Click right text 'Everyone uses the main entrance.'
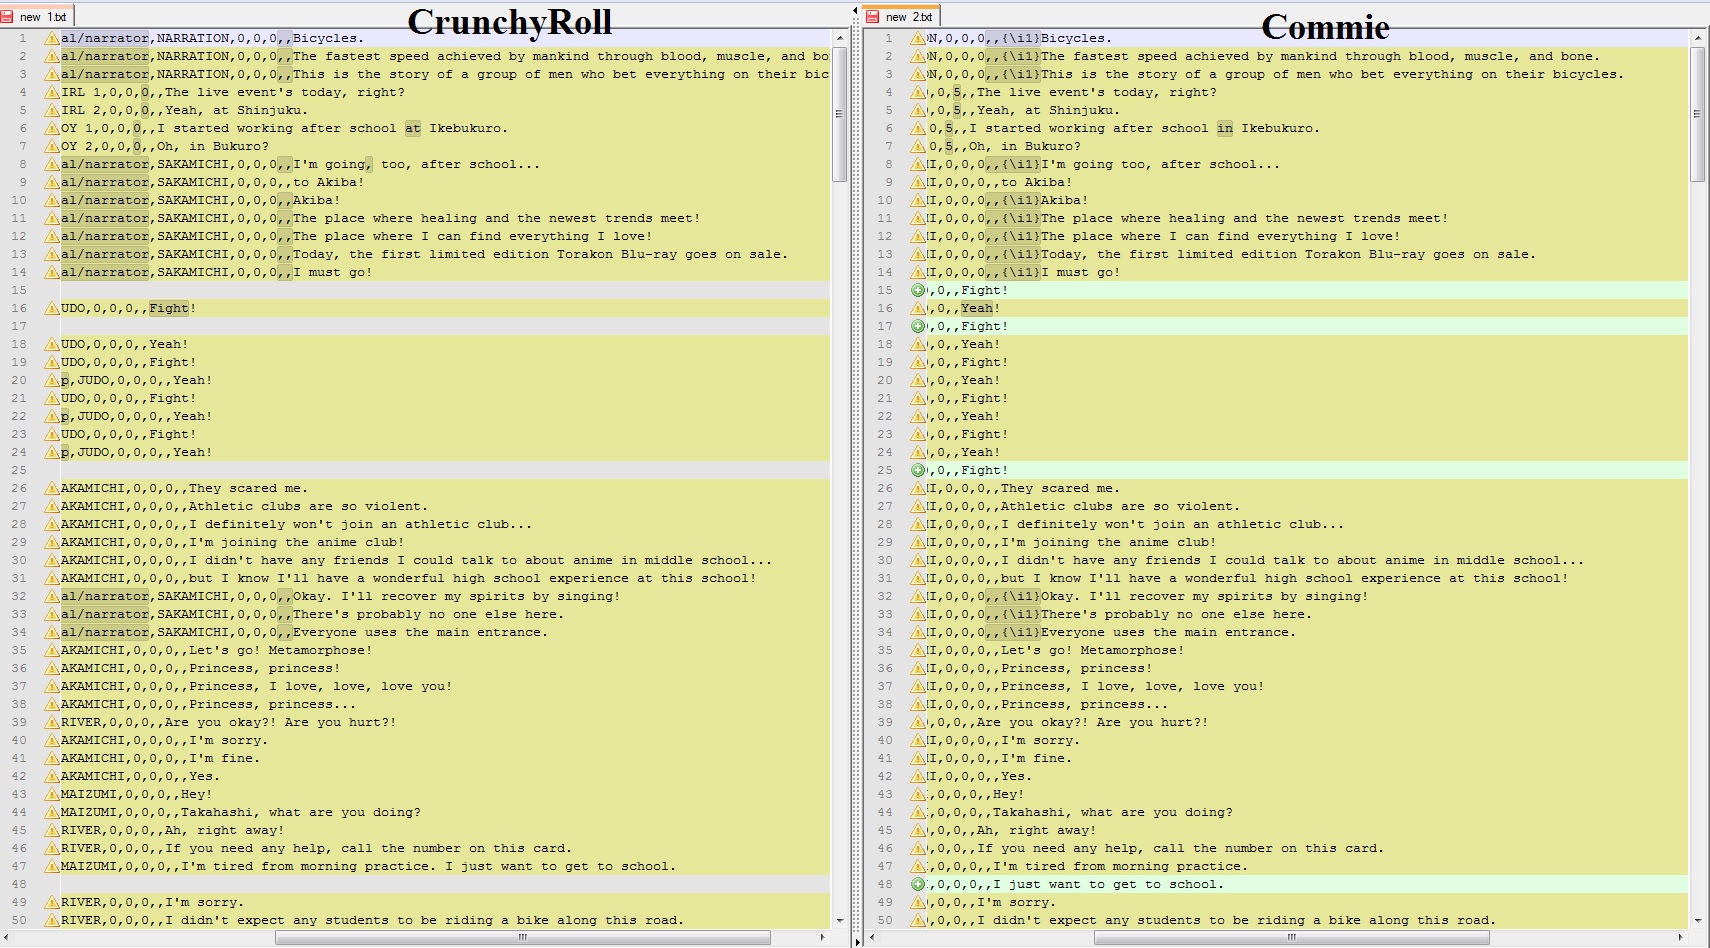The image size is (1710, 948). click(1168, 632)
